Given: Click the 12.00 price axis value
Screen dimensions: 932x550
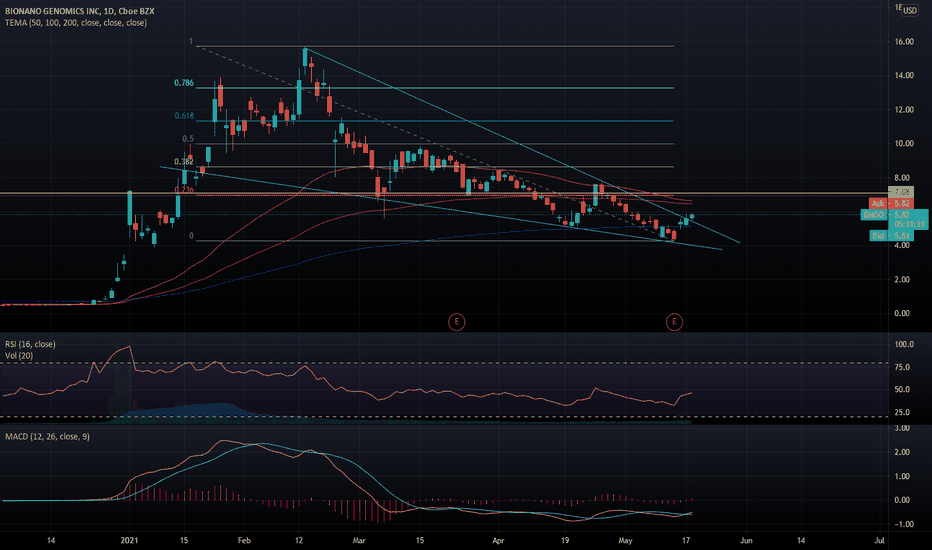Looking at the screenshot, I should (x=904, y=110).
